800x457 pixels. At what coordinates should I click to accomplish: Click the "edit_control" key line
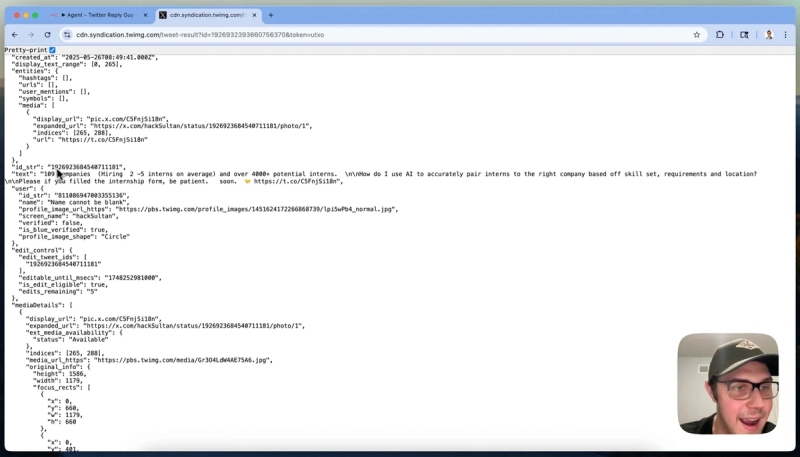[42, 250]
